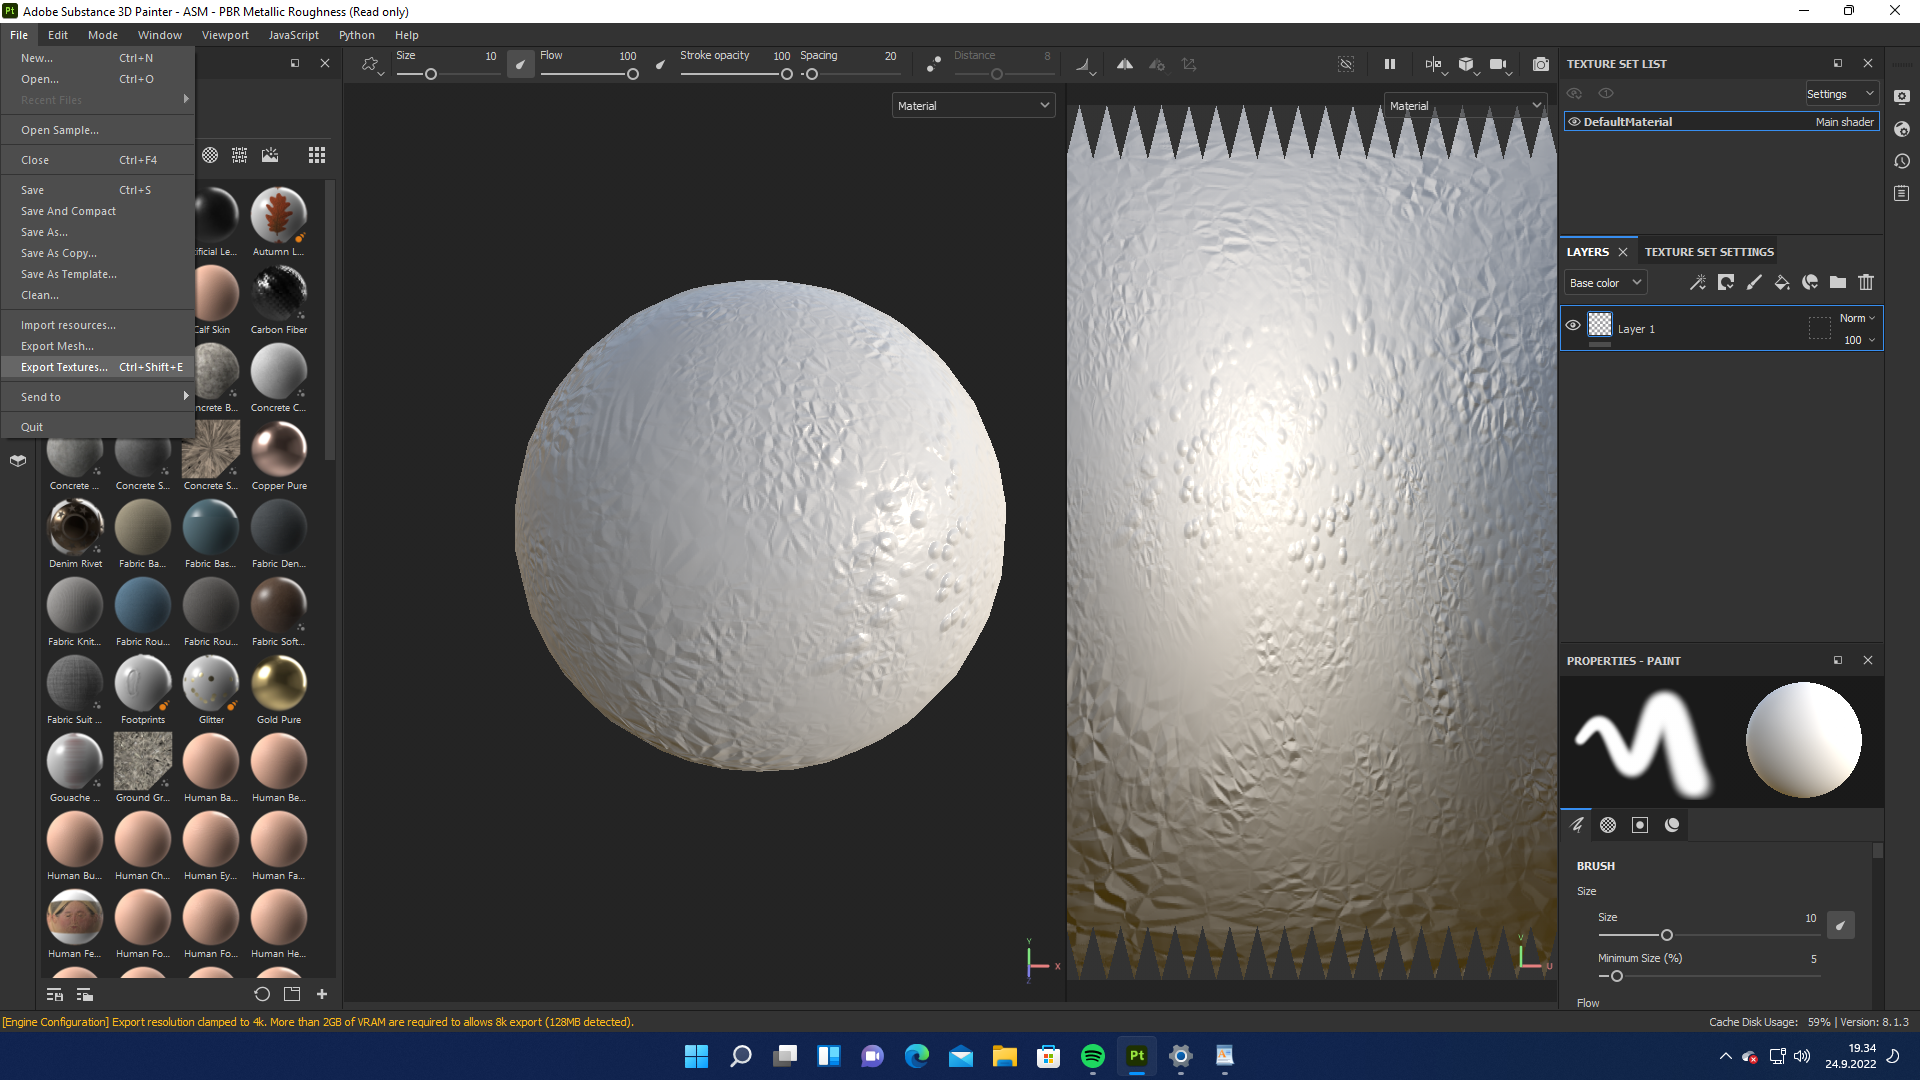The height and width of the screenshot is (1080, 1920).
Task: Enable the symmetry tool in the toolbar
Action: point(1124,63)
